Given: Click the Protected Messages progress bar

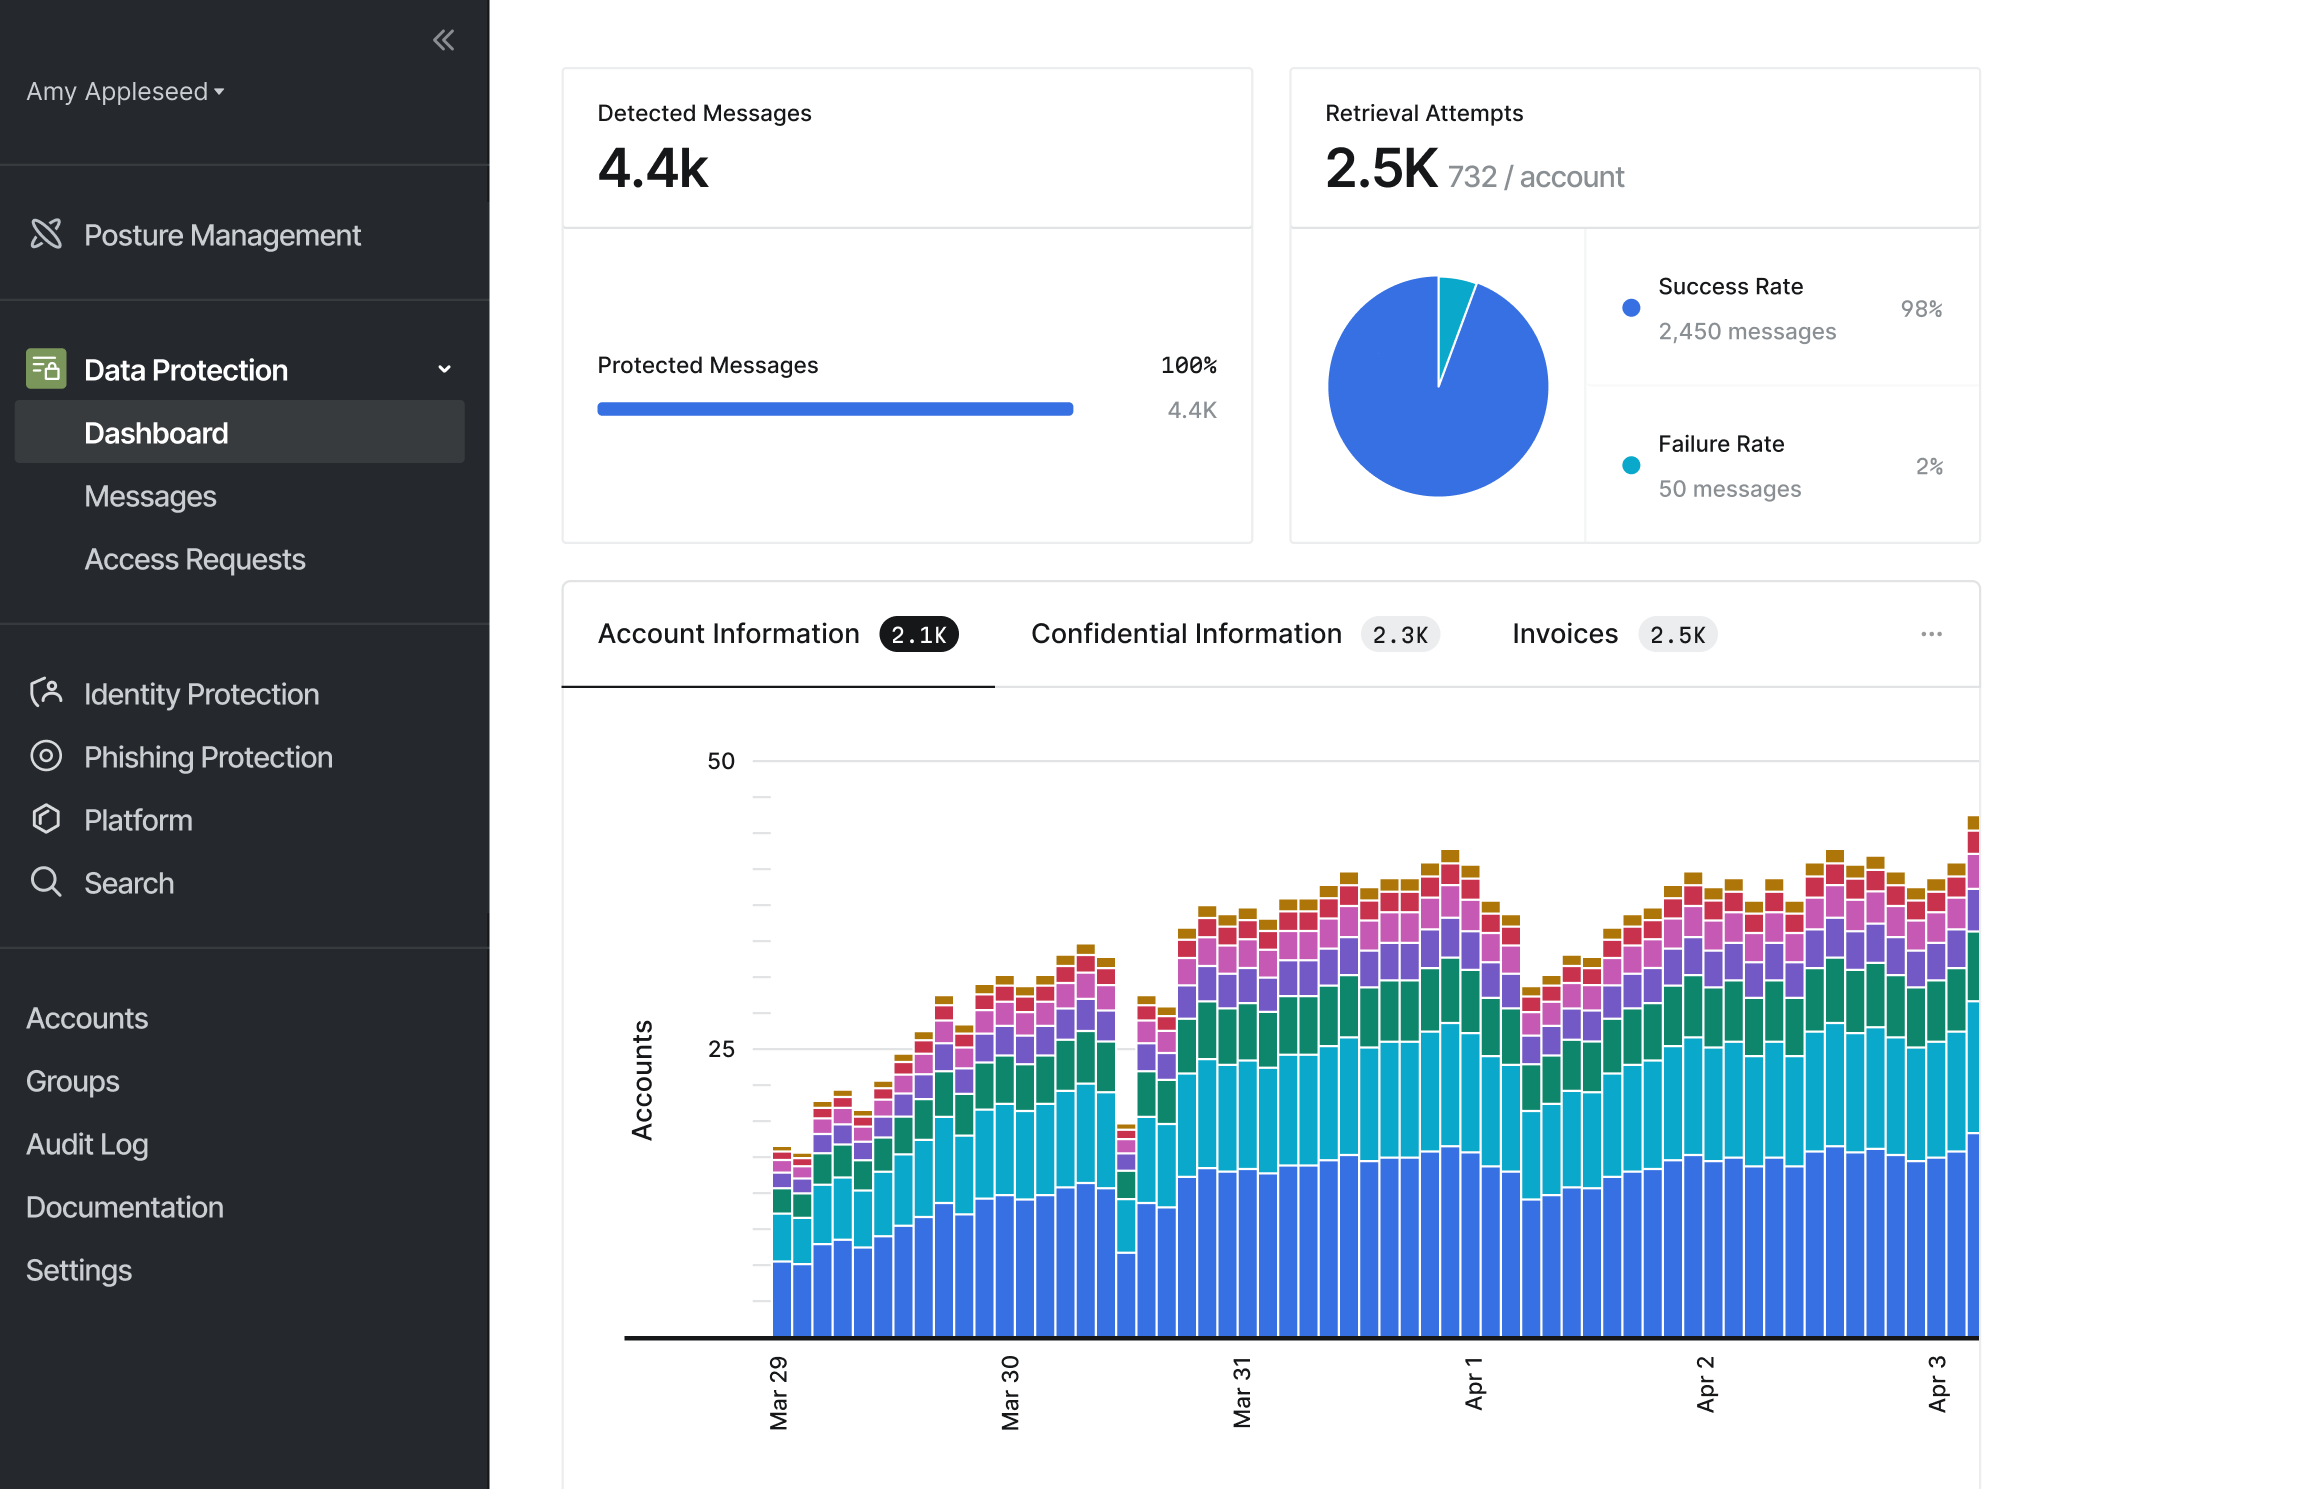Looking at the screenshot, I should point(835,409).
